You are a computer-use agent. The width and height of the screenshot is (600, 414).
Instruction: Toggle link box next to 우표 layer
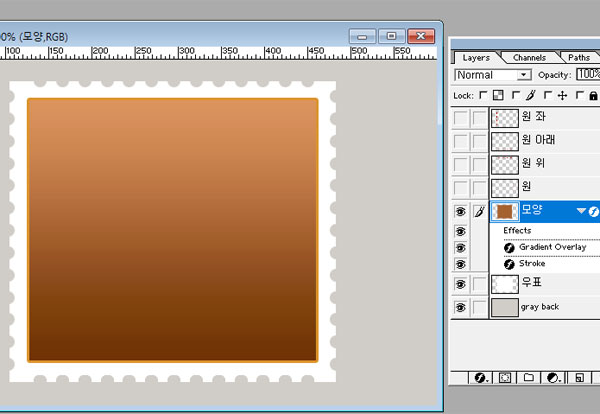point(479,284)
